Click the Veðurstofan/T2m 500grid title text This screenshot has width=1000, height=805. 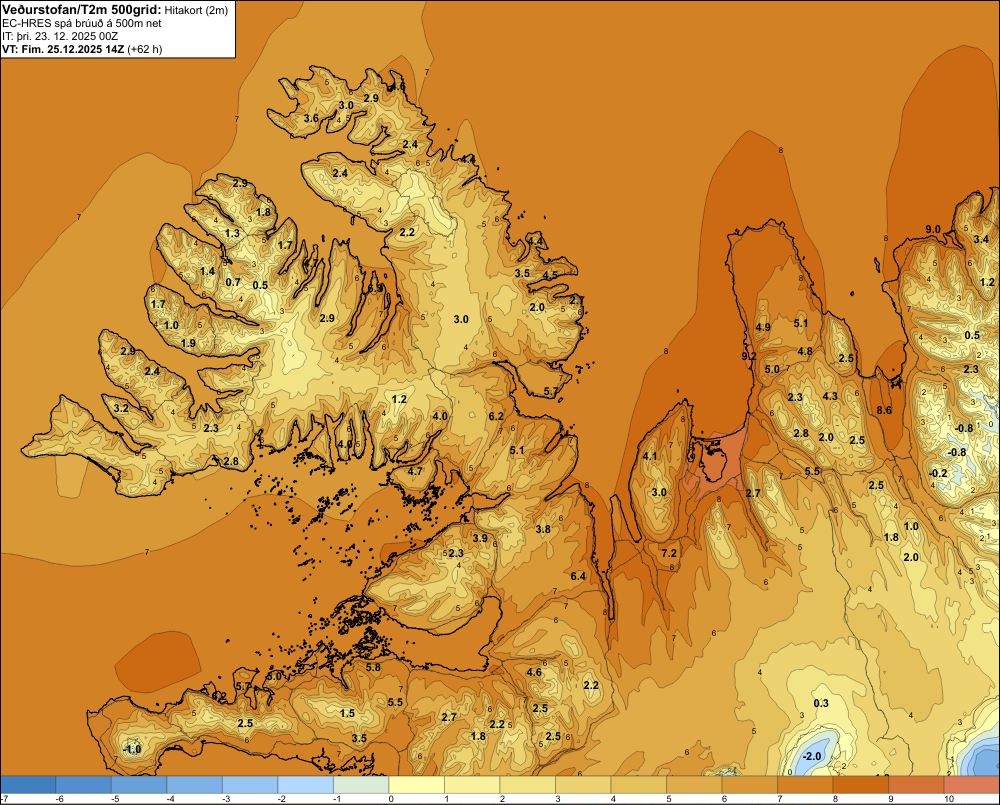pyautogui.click(x=80, y=9)
